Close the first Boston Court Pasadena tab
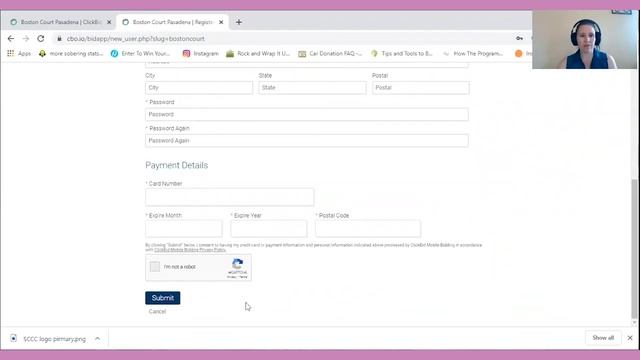This screenshot has height=360, width=640. (109, 22)
